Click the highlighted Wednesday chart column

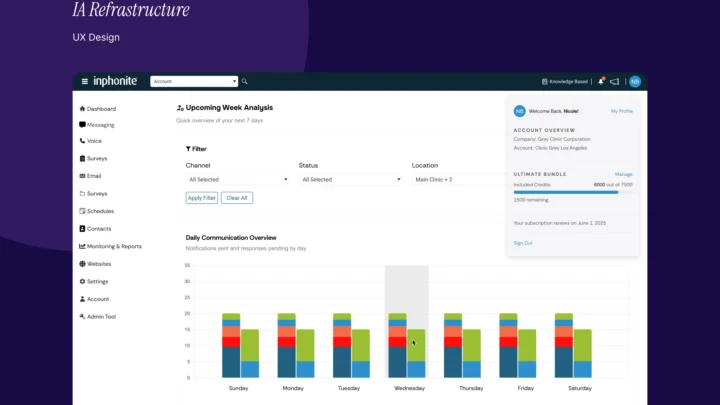tap(407, 321)
